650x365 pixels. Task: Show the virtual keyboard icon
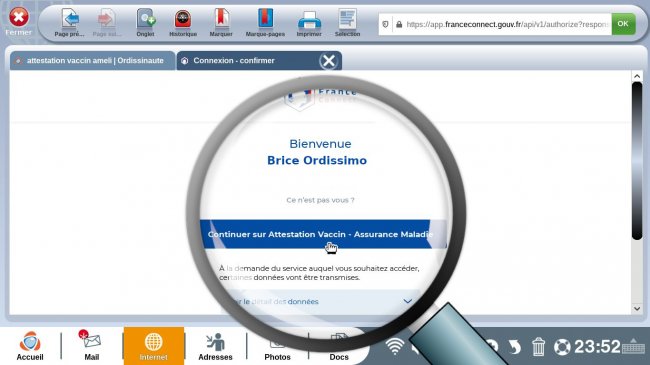633,346
